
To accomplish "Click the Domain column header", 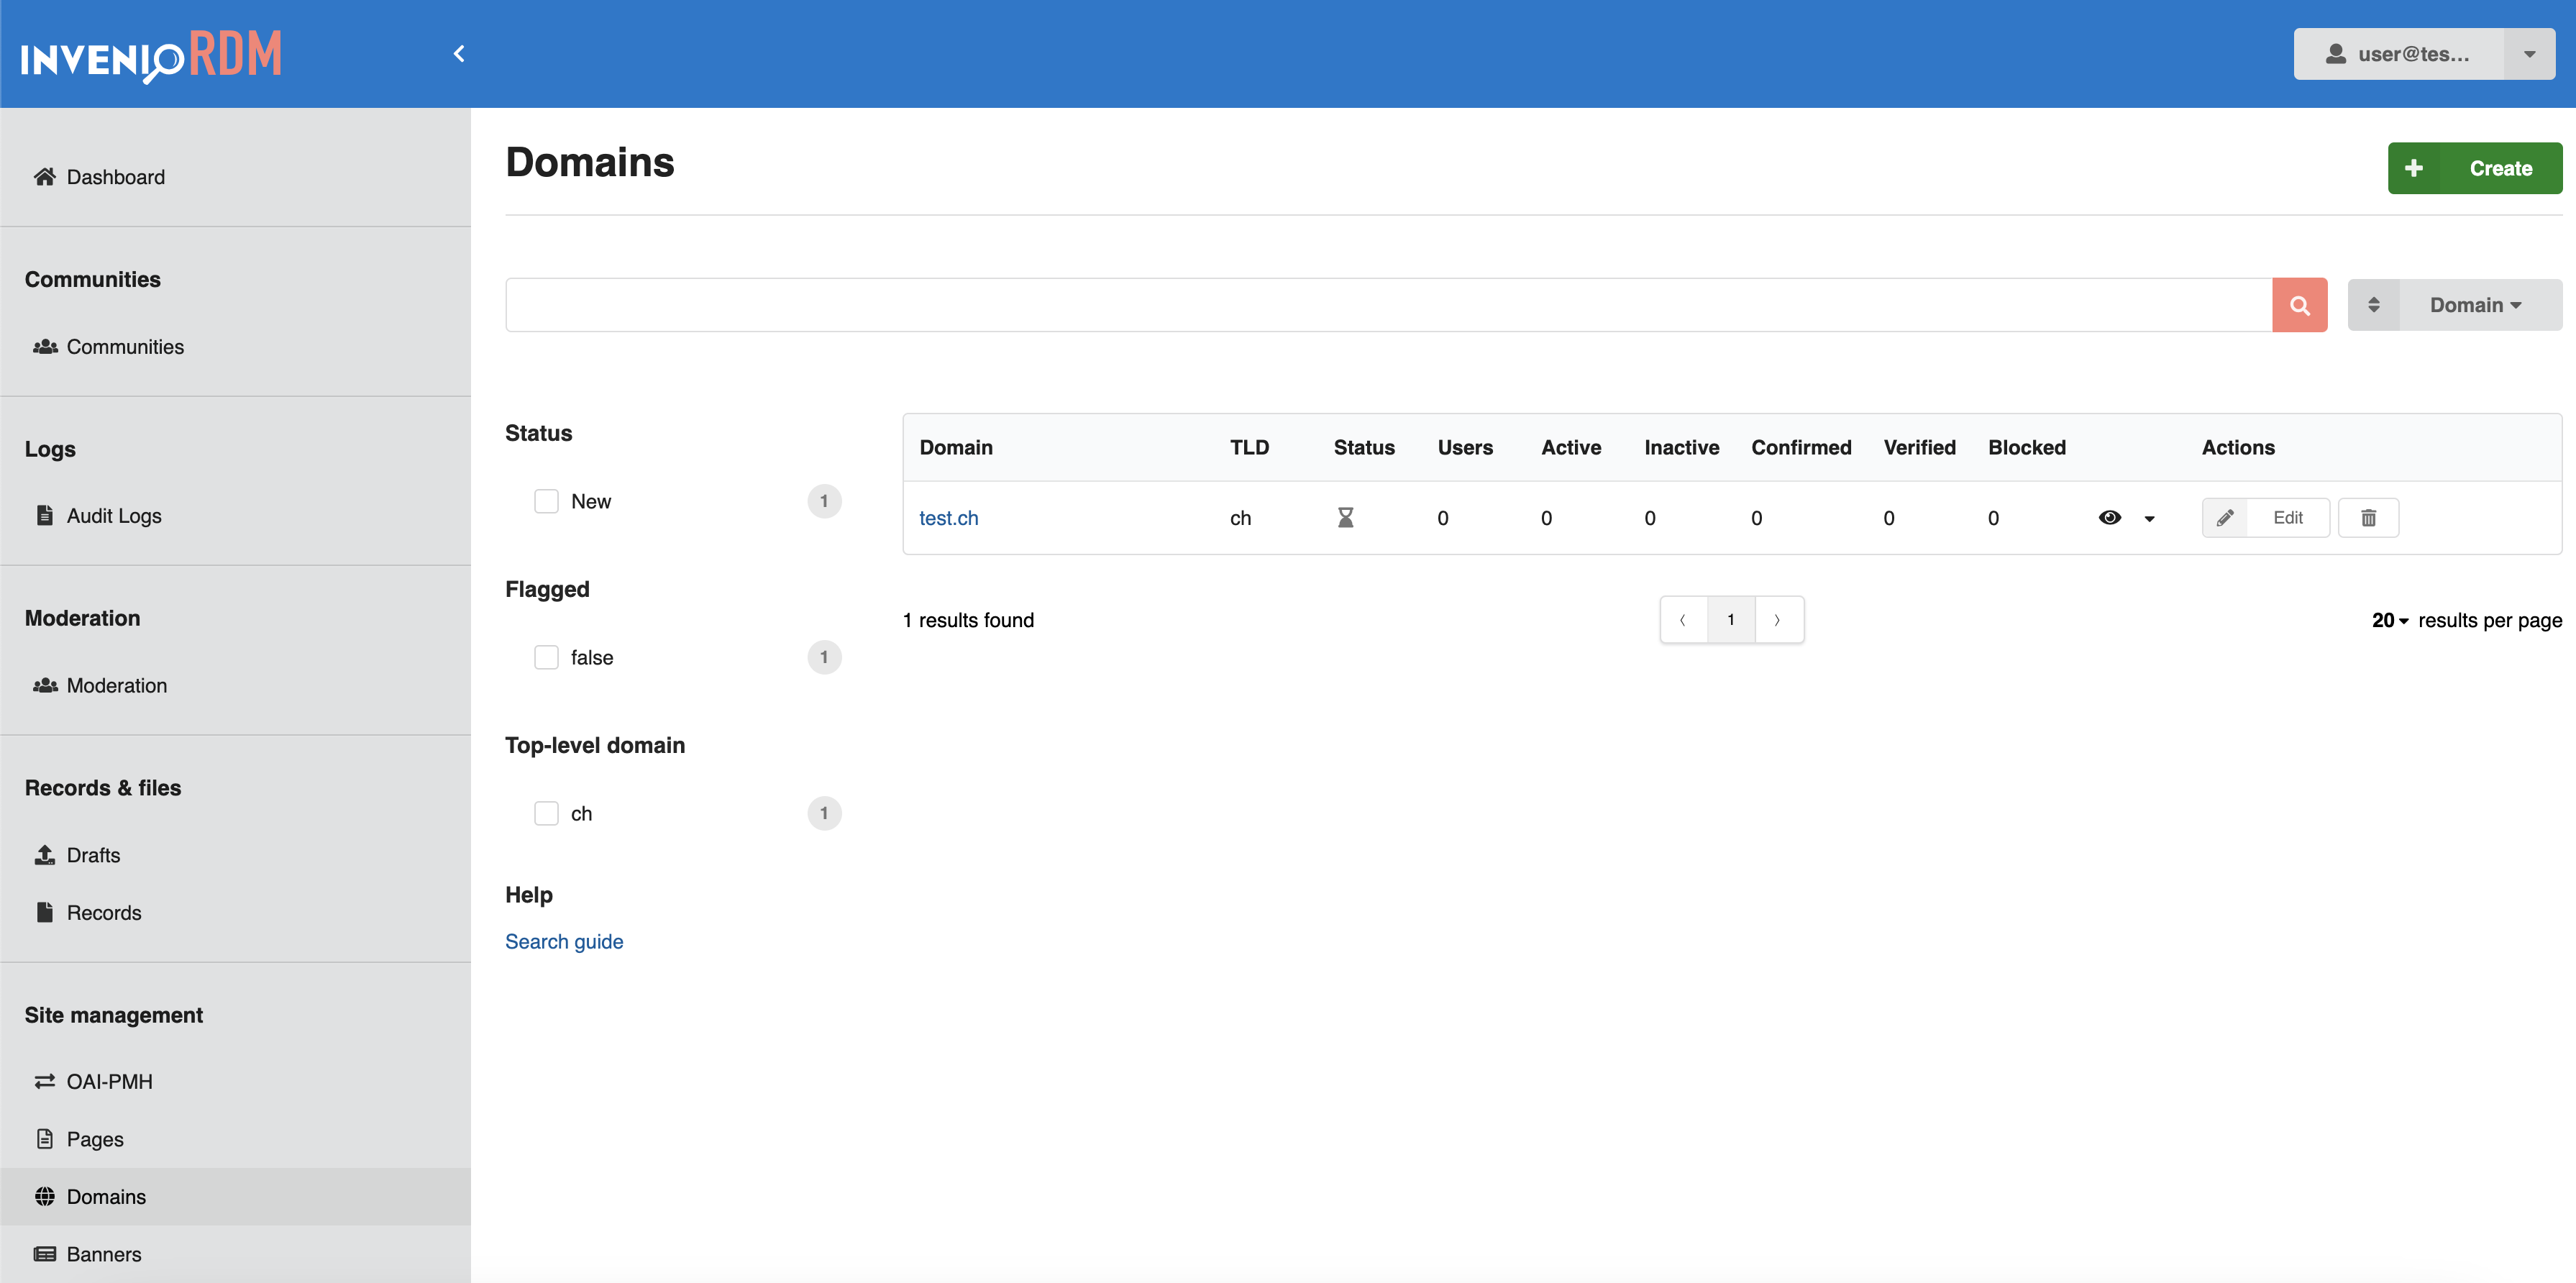I will coord(956,447).
